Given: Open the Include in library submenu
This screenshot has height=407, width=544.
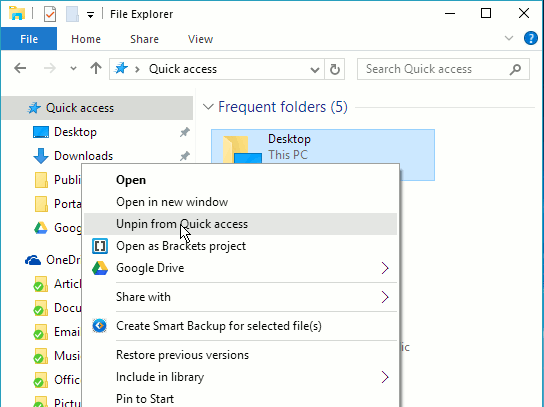Looking at the screenshot, I should [x=240, y=377].
